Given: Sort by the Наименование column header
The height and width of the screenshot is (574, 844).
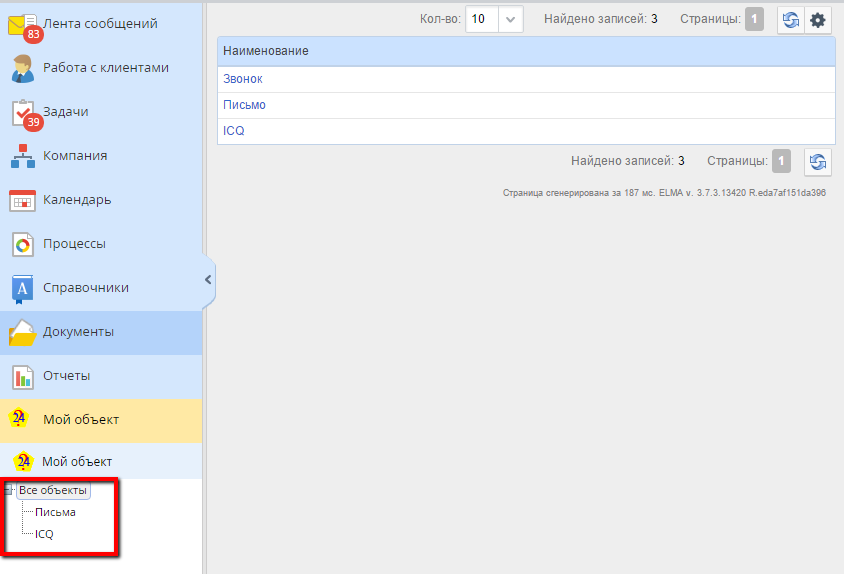Looking at the screenshot, I should (266, 51).
